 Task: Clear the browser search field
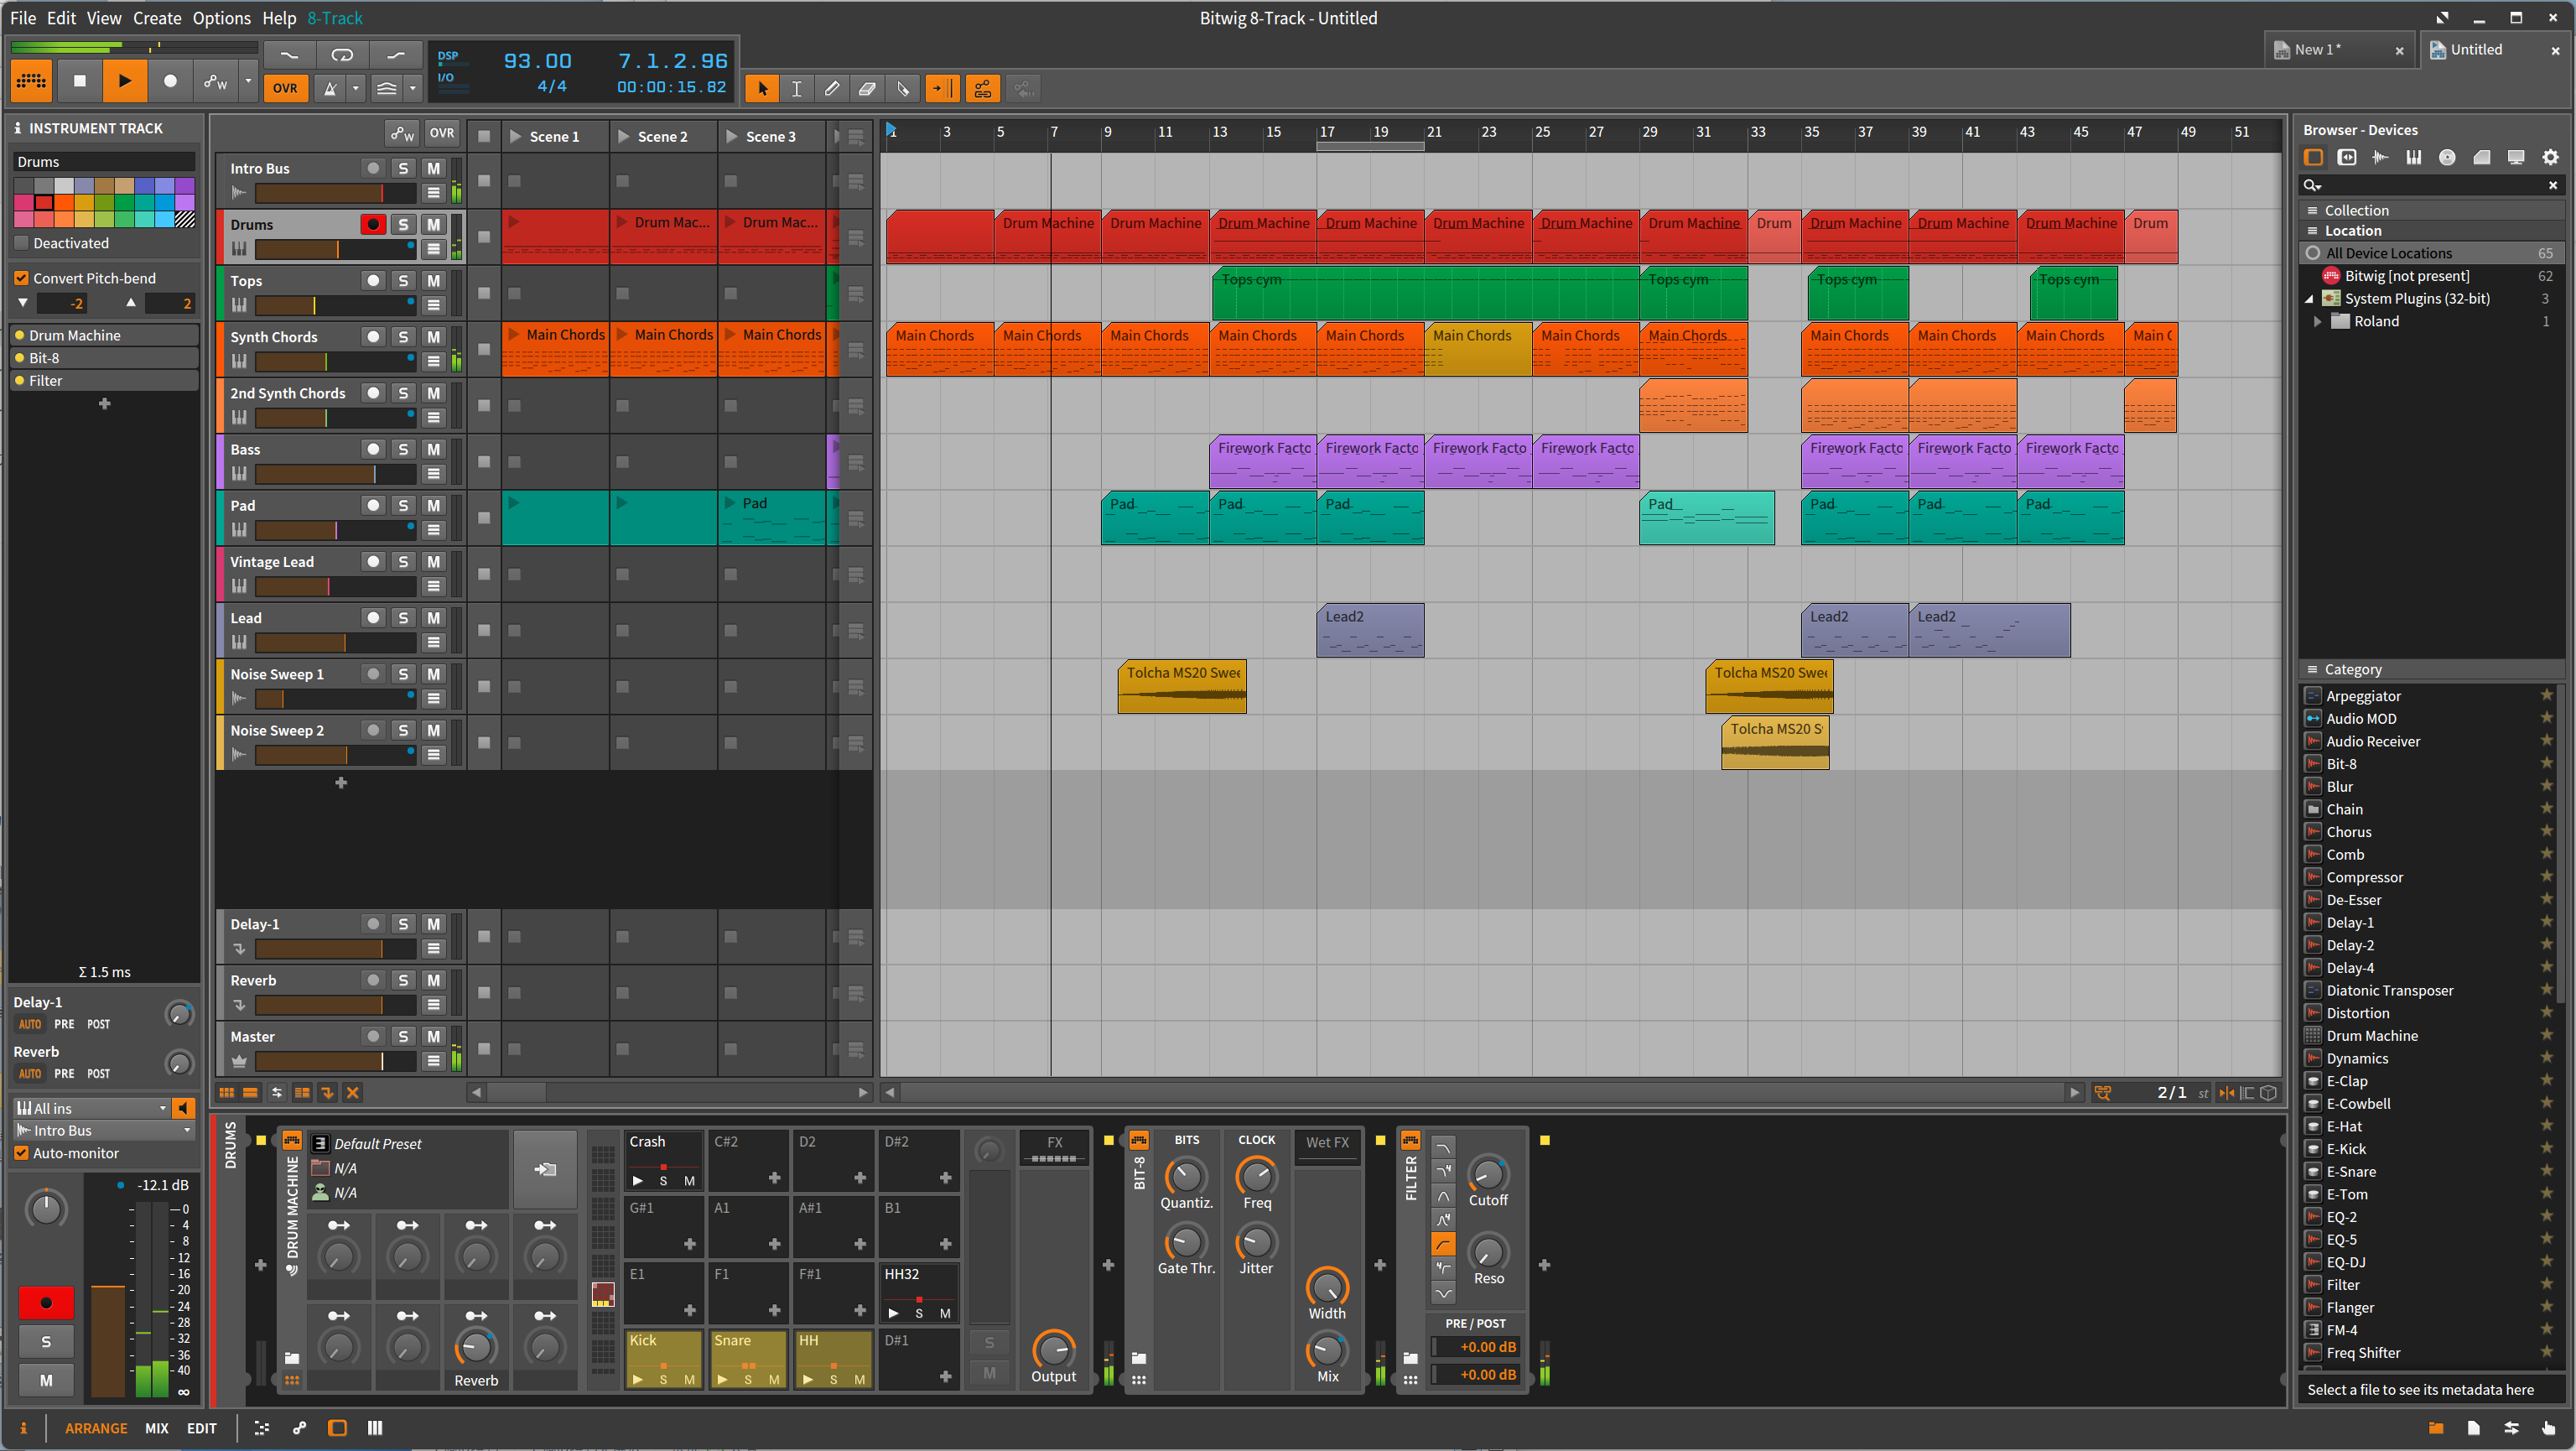coord(2552,185)
